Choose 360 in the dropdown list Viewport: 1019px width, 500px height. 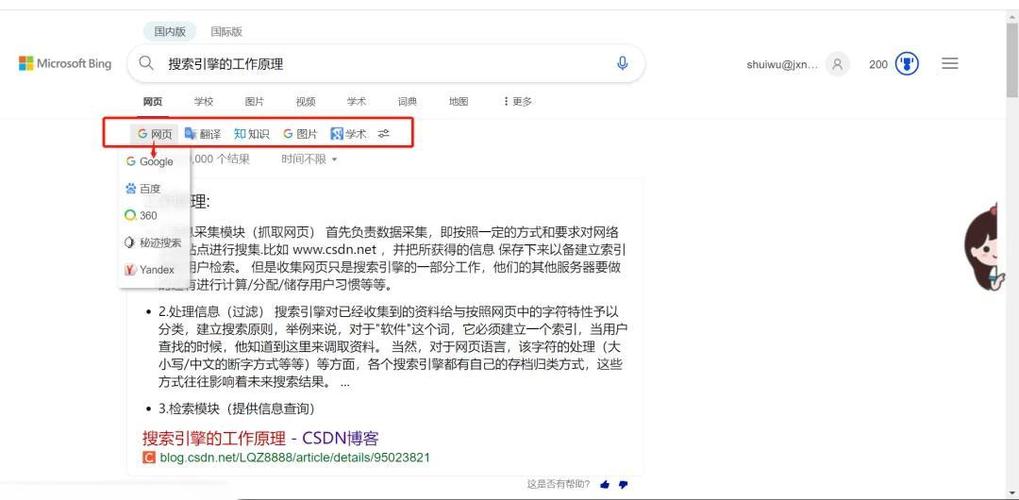coord(141,215)
